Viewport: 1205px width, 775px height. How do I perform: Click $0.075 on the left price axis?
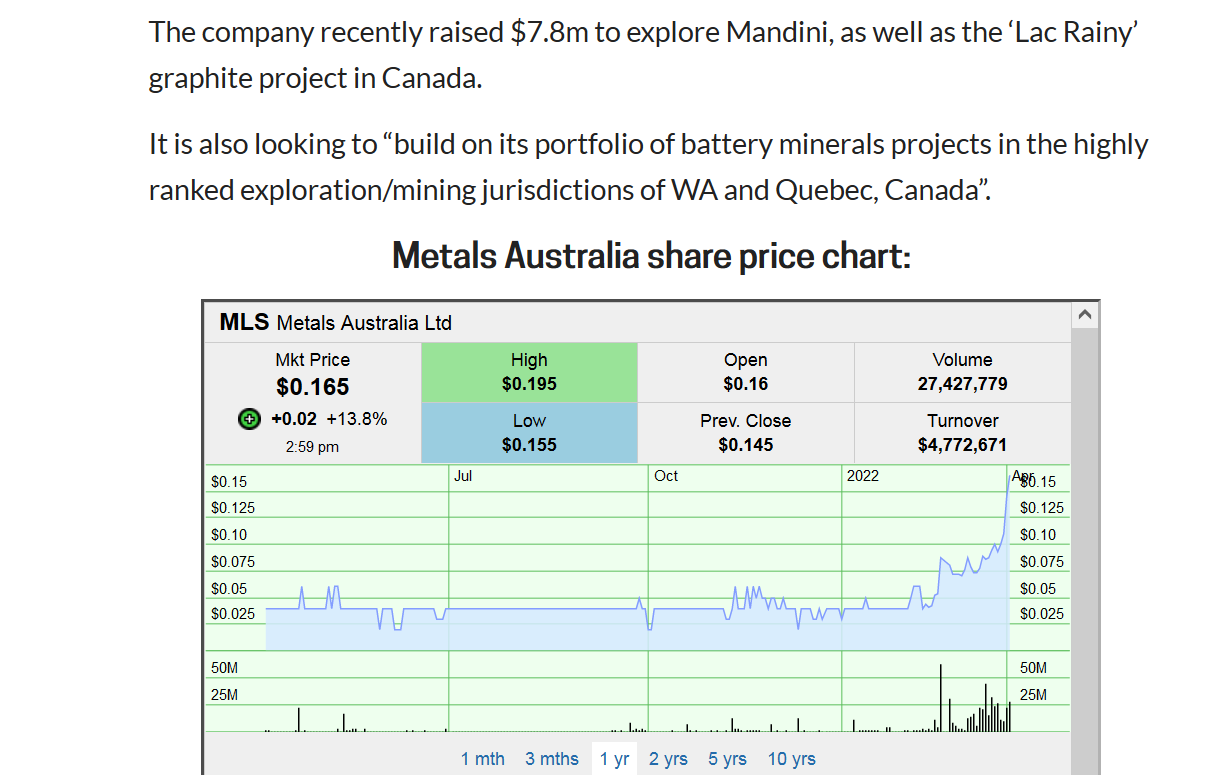click(x=233, y=562)
